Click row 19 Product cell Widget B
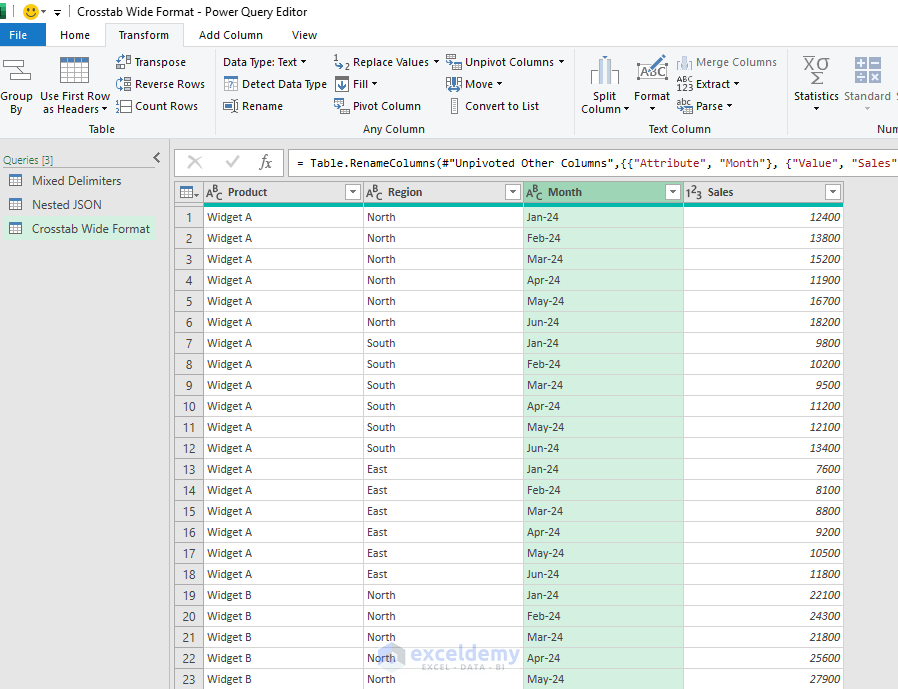Image resolution: width=898 pixels, height=689 pixels. coord(283,596)
